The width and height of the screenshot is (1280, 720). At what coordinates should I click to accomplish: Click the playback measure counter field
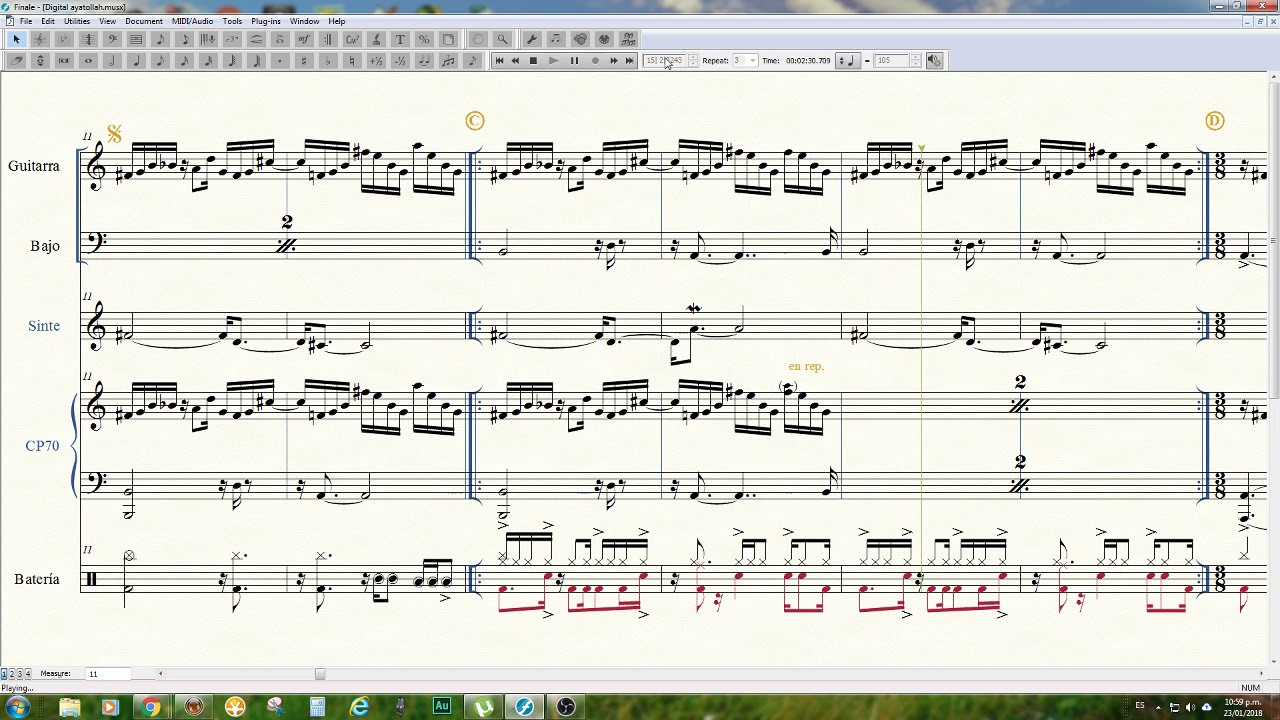[664, 61]
